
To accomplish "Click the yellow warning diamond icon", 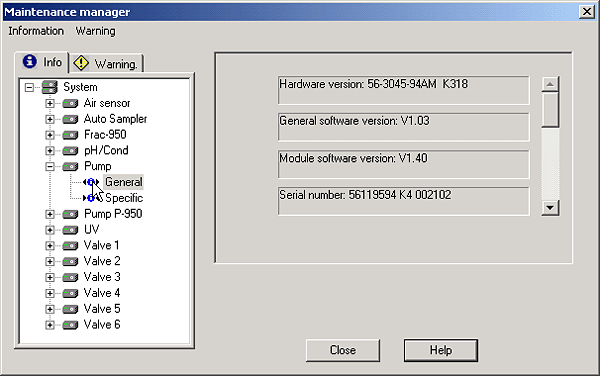I will point(81,63).
